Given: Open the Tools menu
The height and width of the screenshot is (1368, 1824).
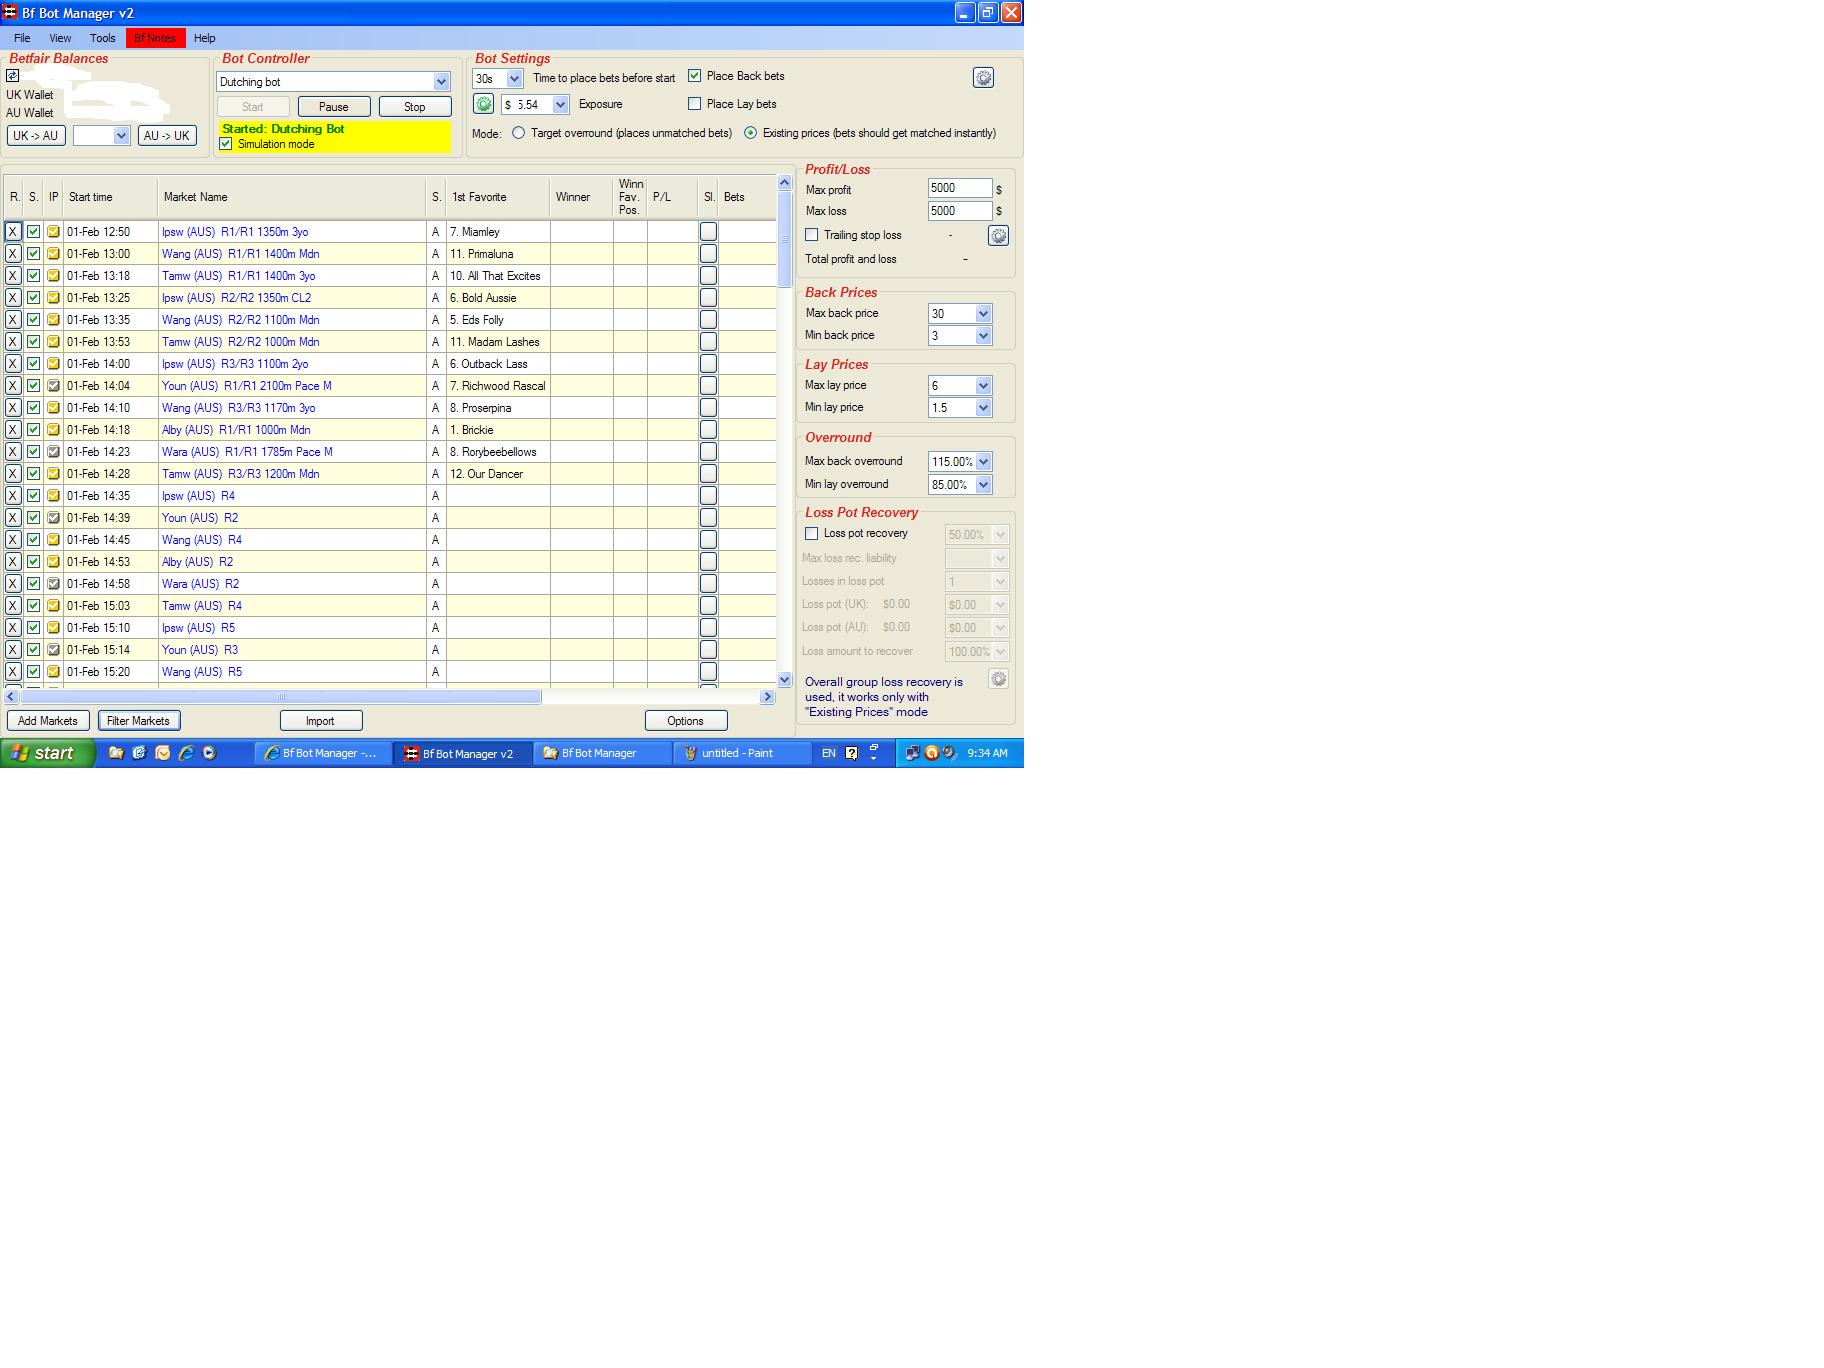Looking at the screenshot, I should point(102,38).
